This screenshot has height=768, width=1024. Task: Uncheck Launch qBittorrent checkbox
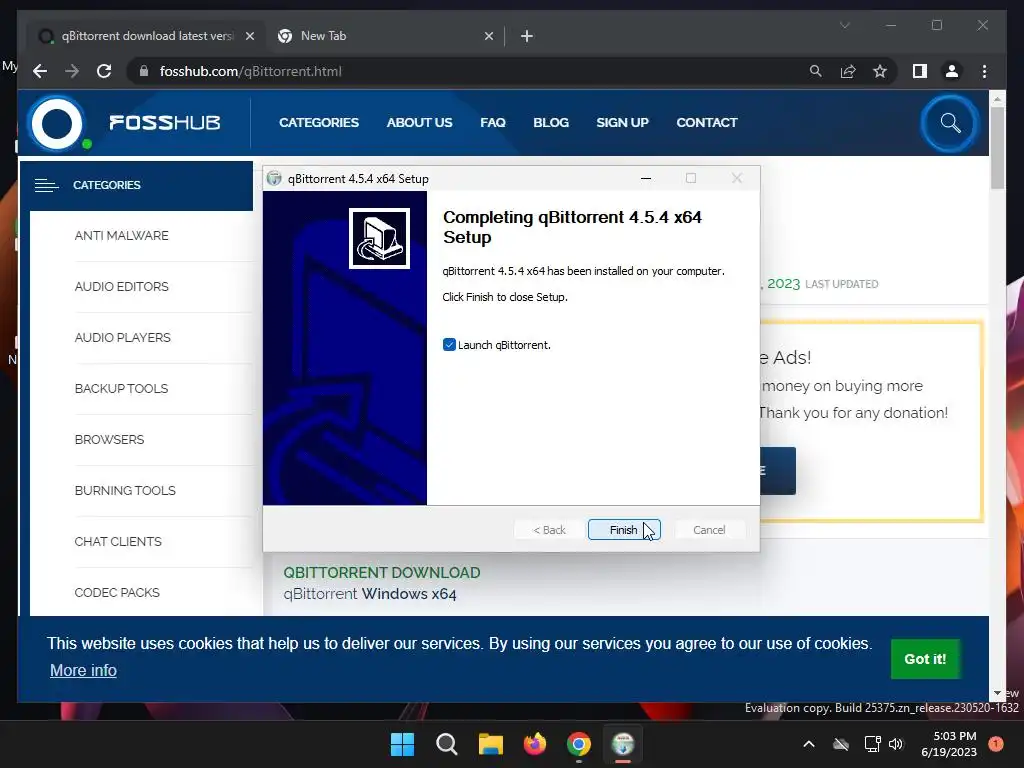coord(449,345)
